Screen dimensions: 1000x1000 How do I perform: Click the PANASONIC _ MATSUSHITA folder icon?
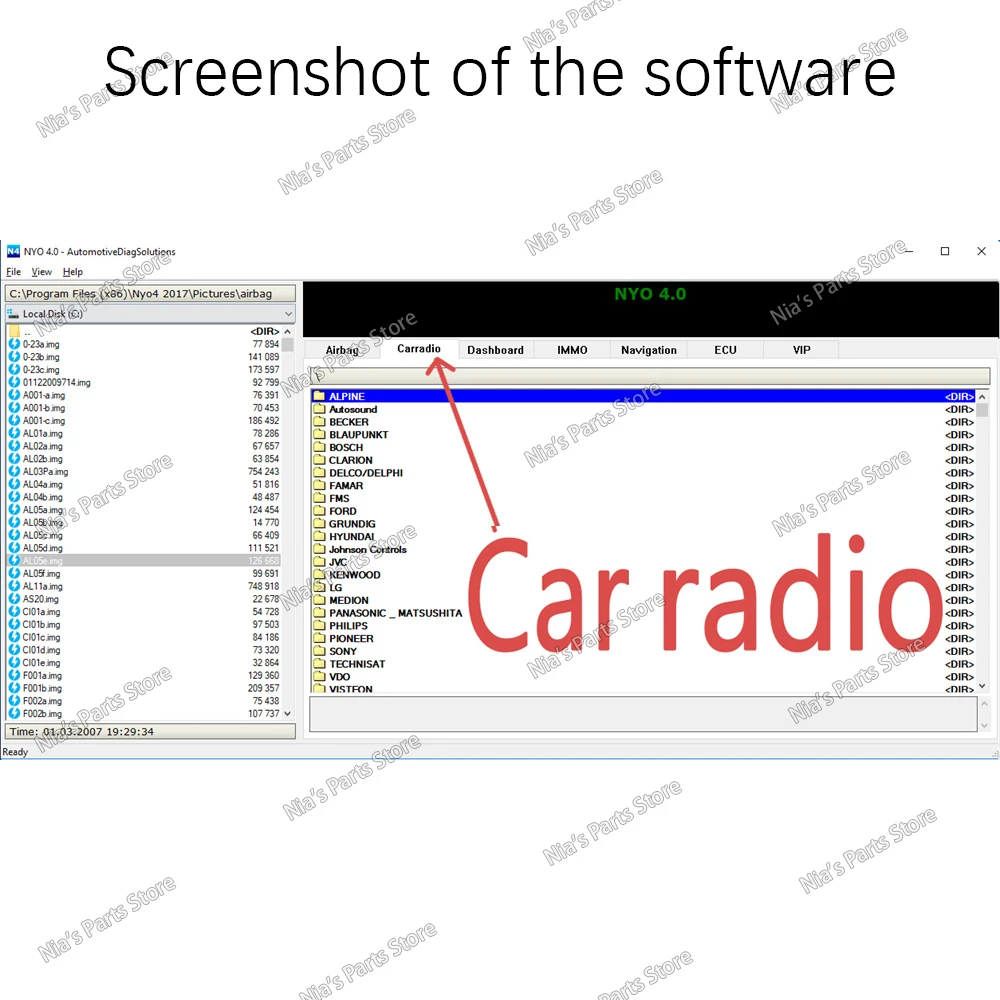[x=320, y=613]
